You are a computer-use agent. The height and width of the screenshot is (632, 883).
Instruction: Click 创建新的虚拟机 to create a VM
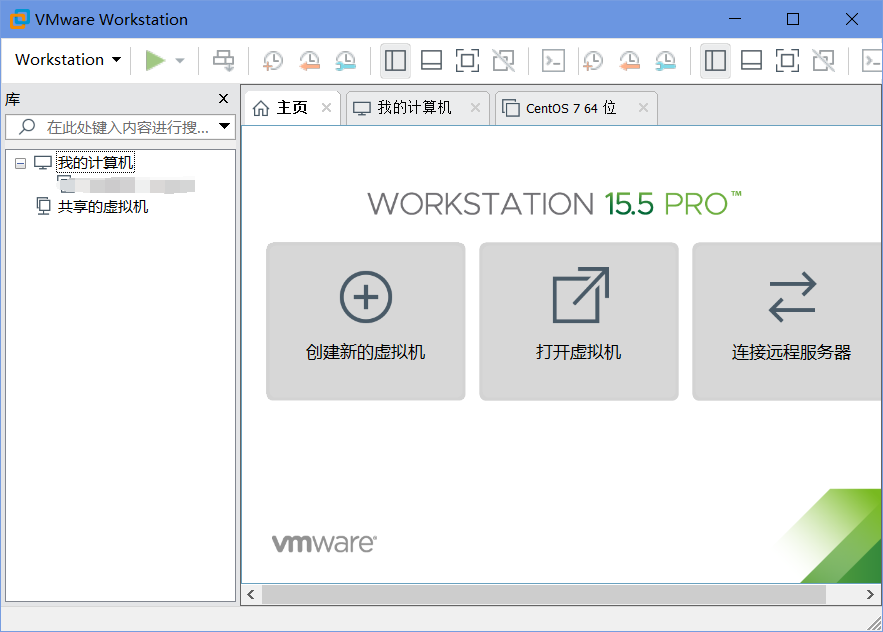pyautogui.click(x=366, y=321)
